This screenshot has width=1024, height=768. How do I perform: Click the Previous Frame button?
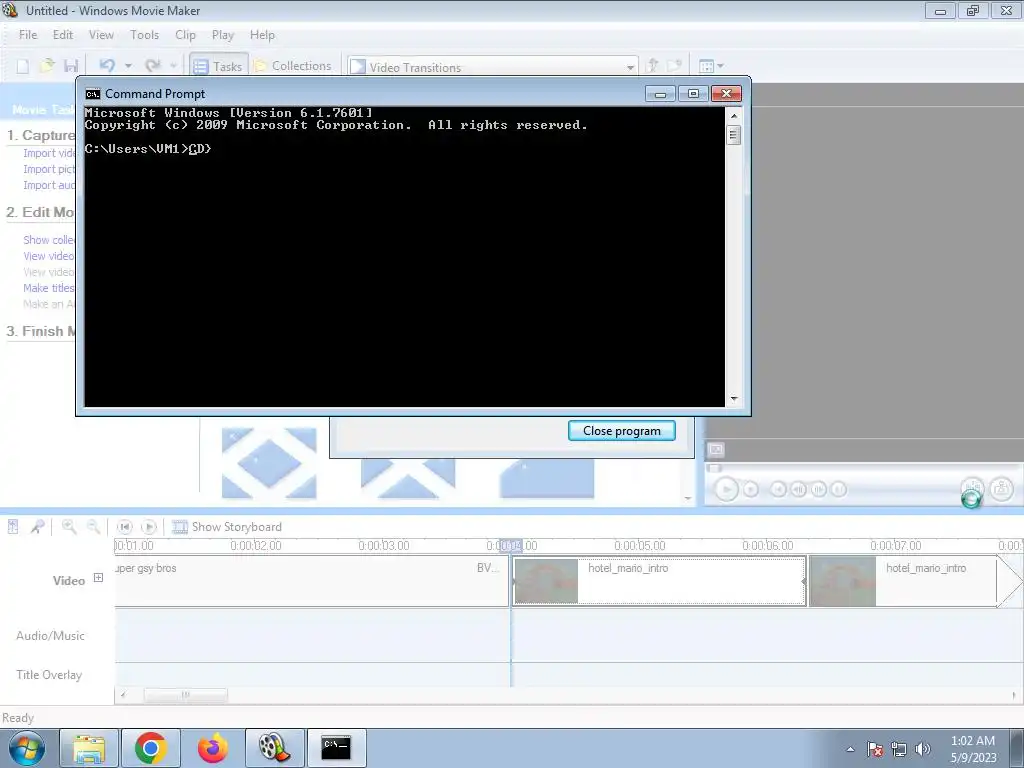point(798,489)
